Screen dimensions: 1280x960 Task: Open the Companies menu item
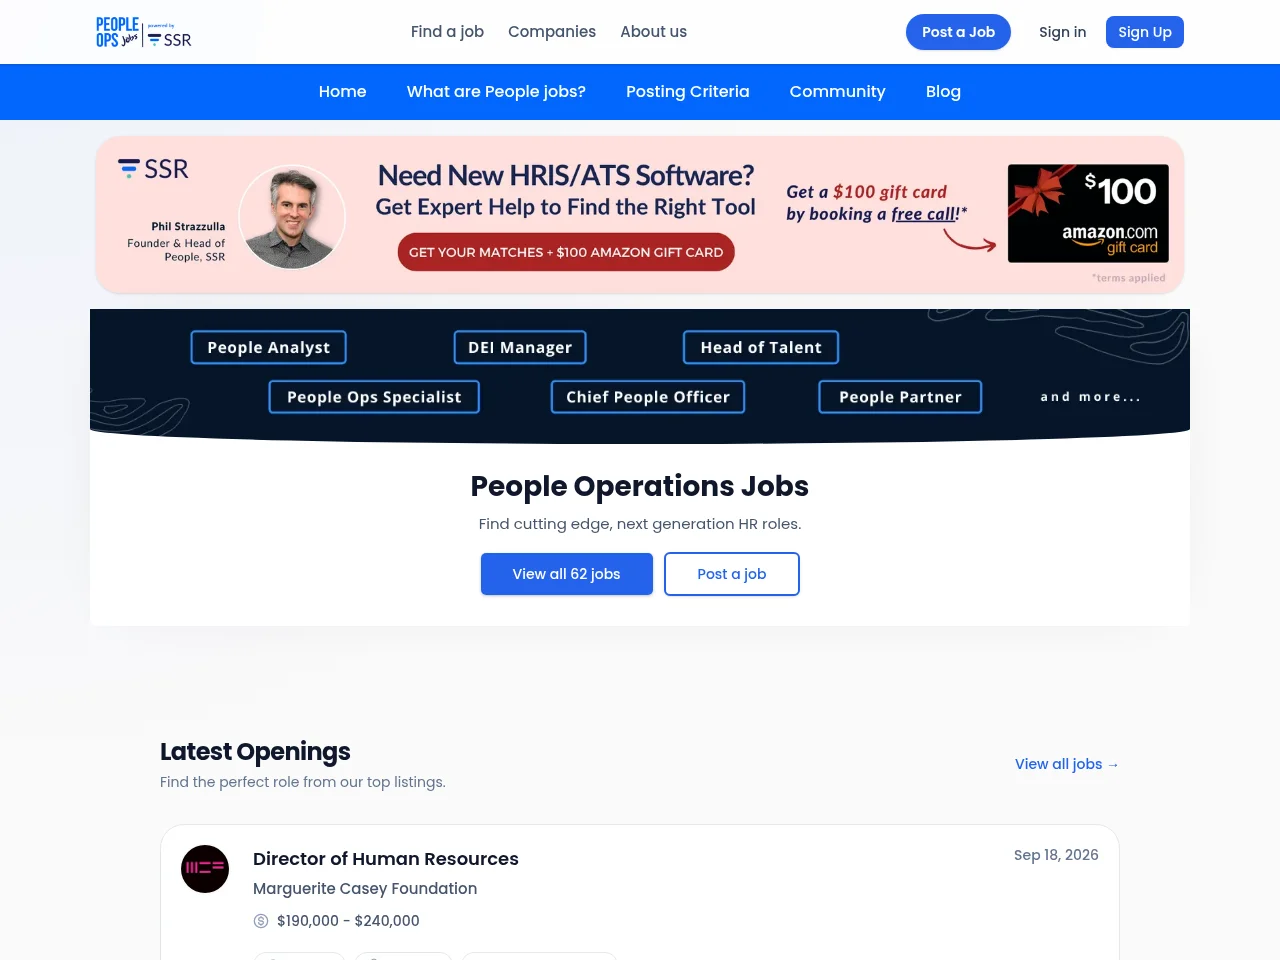552,32
